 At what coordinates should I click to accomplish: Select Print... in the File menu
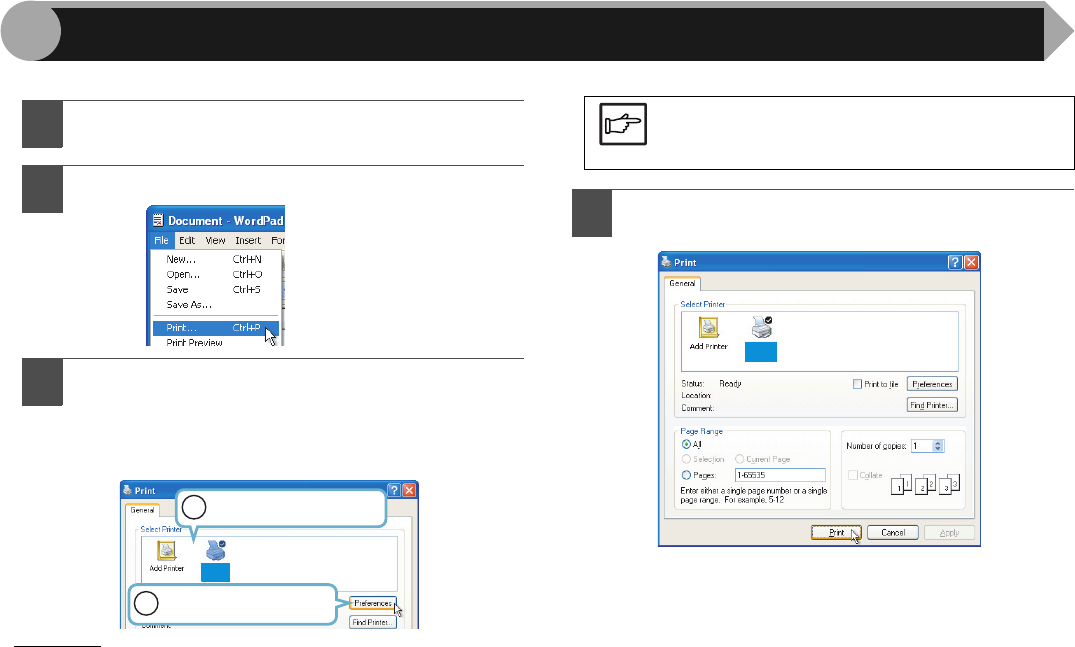coord(215,328)
